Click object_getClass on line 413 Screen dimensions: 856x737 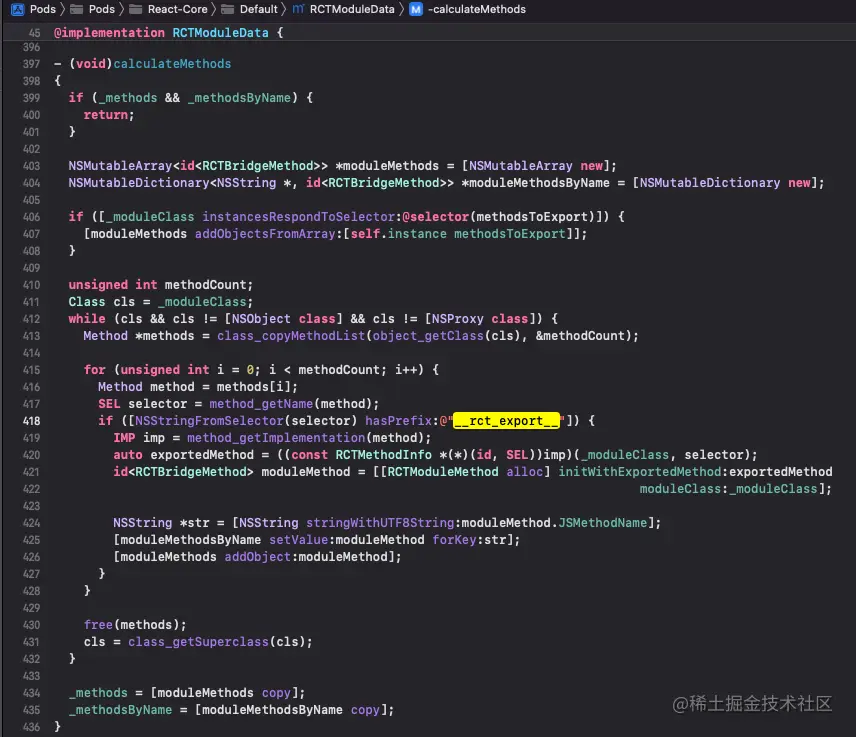tap(428, 336)
